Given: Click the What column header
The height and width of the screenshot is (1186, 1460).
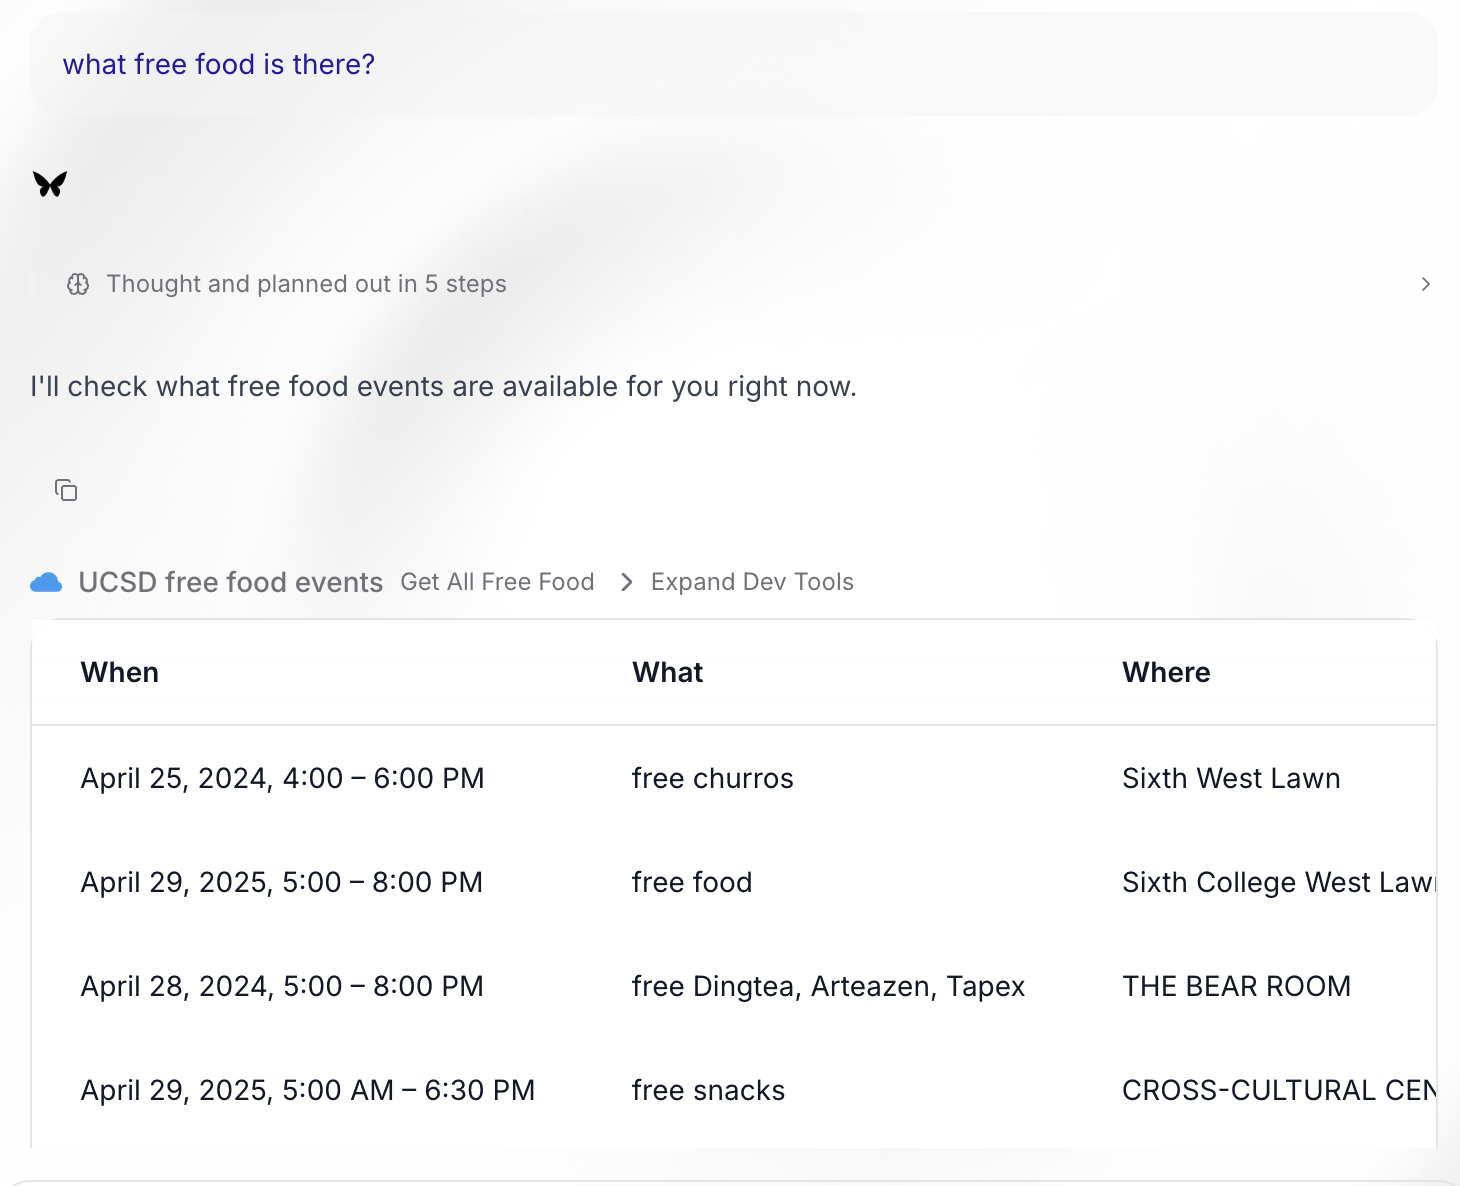Looking at the screenshot, I should [x=667, y=672].
